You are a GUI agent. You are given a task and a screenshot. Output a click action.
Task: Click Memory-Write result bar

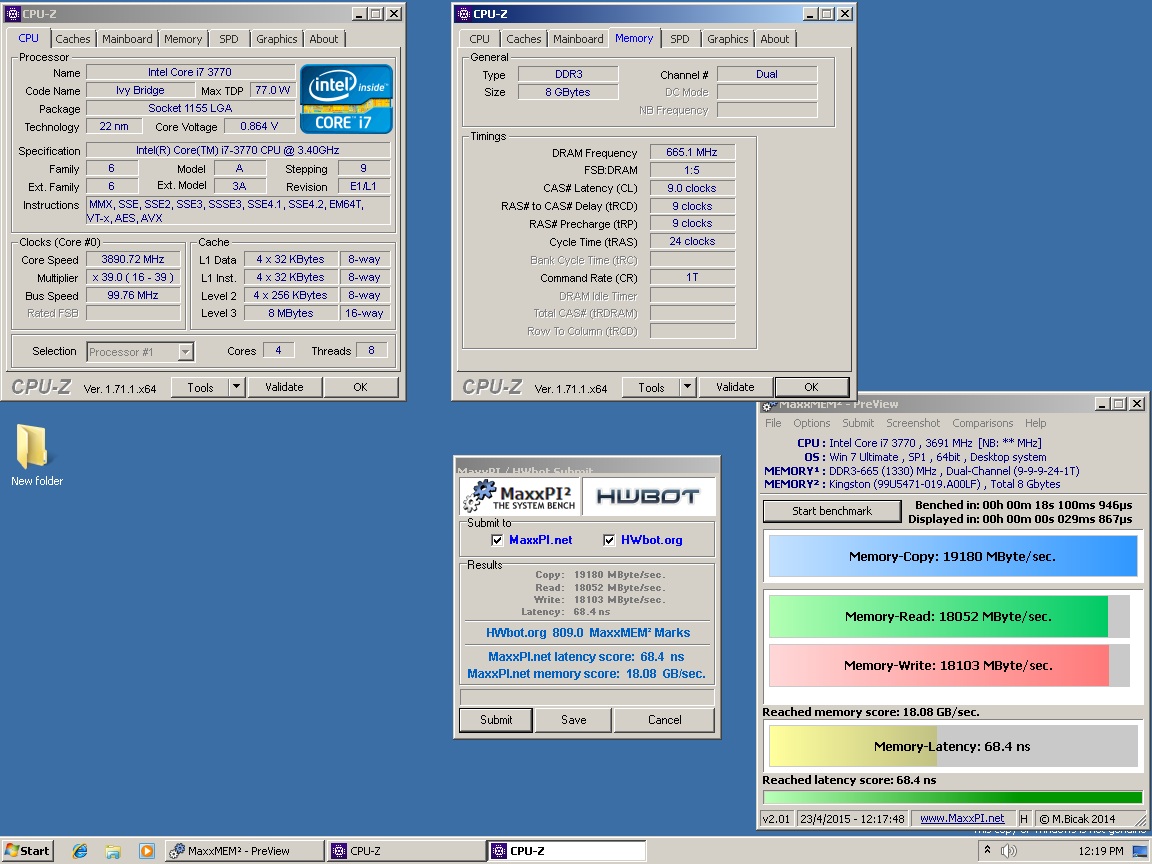[948, 666]
